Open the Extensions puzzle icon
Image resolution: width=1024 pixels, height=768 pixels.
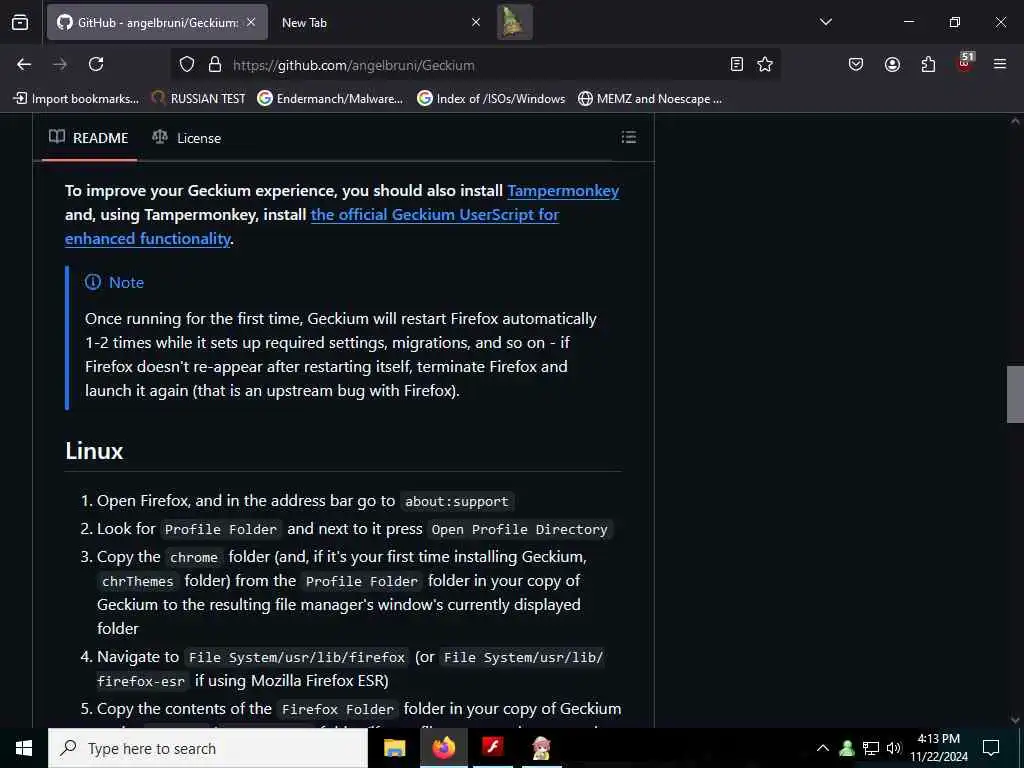click(928, 64)
